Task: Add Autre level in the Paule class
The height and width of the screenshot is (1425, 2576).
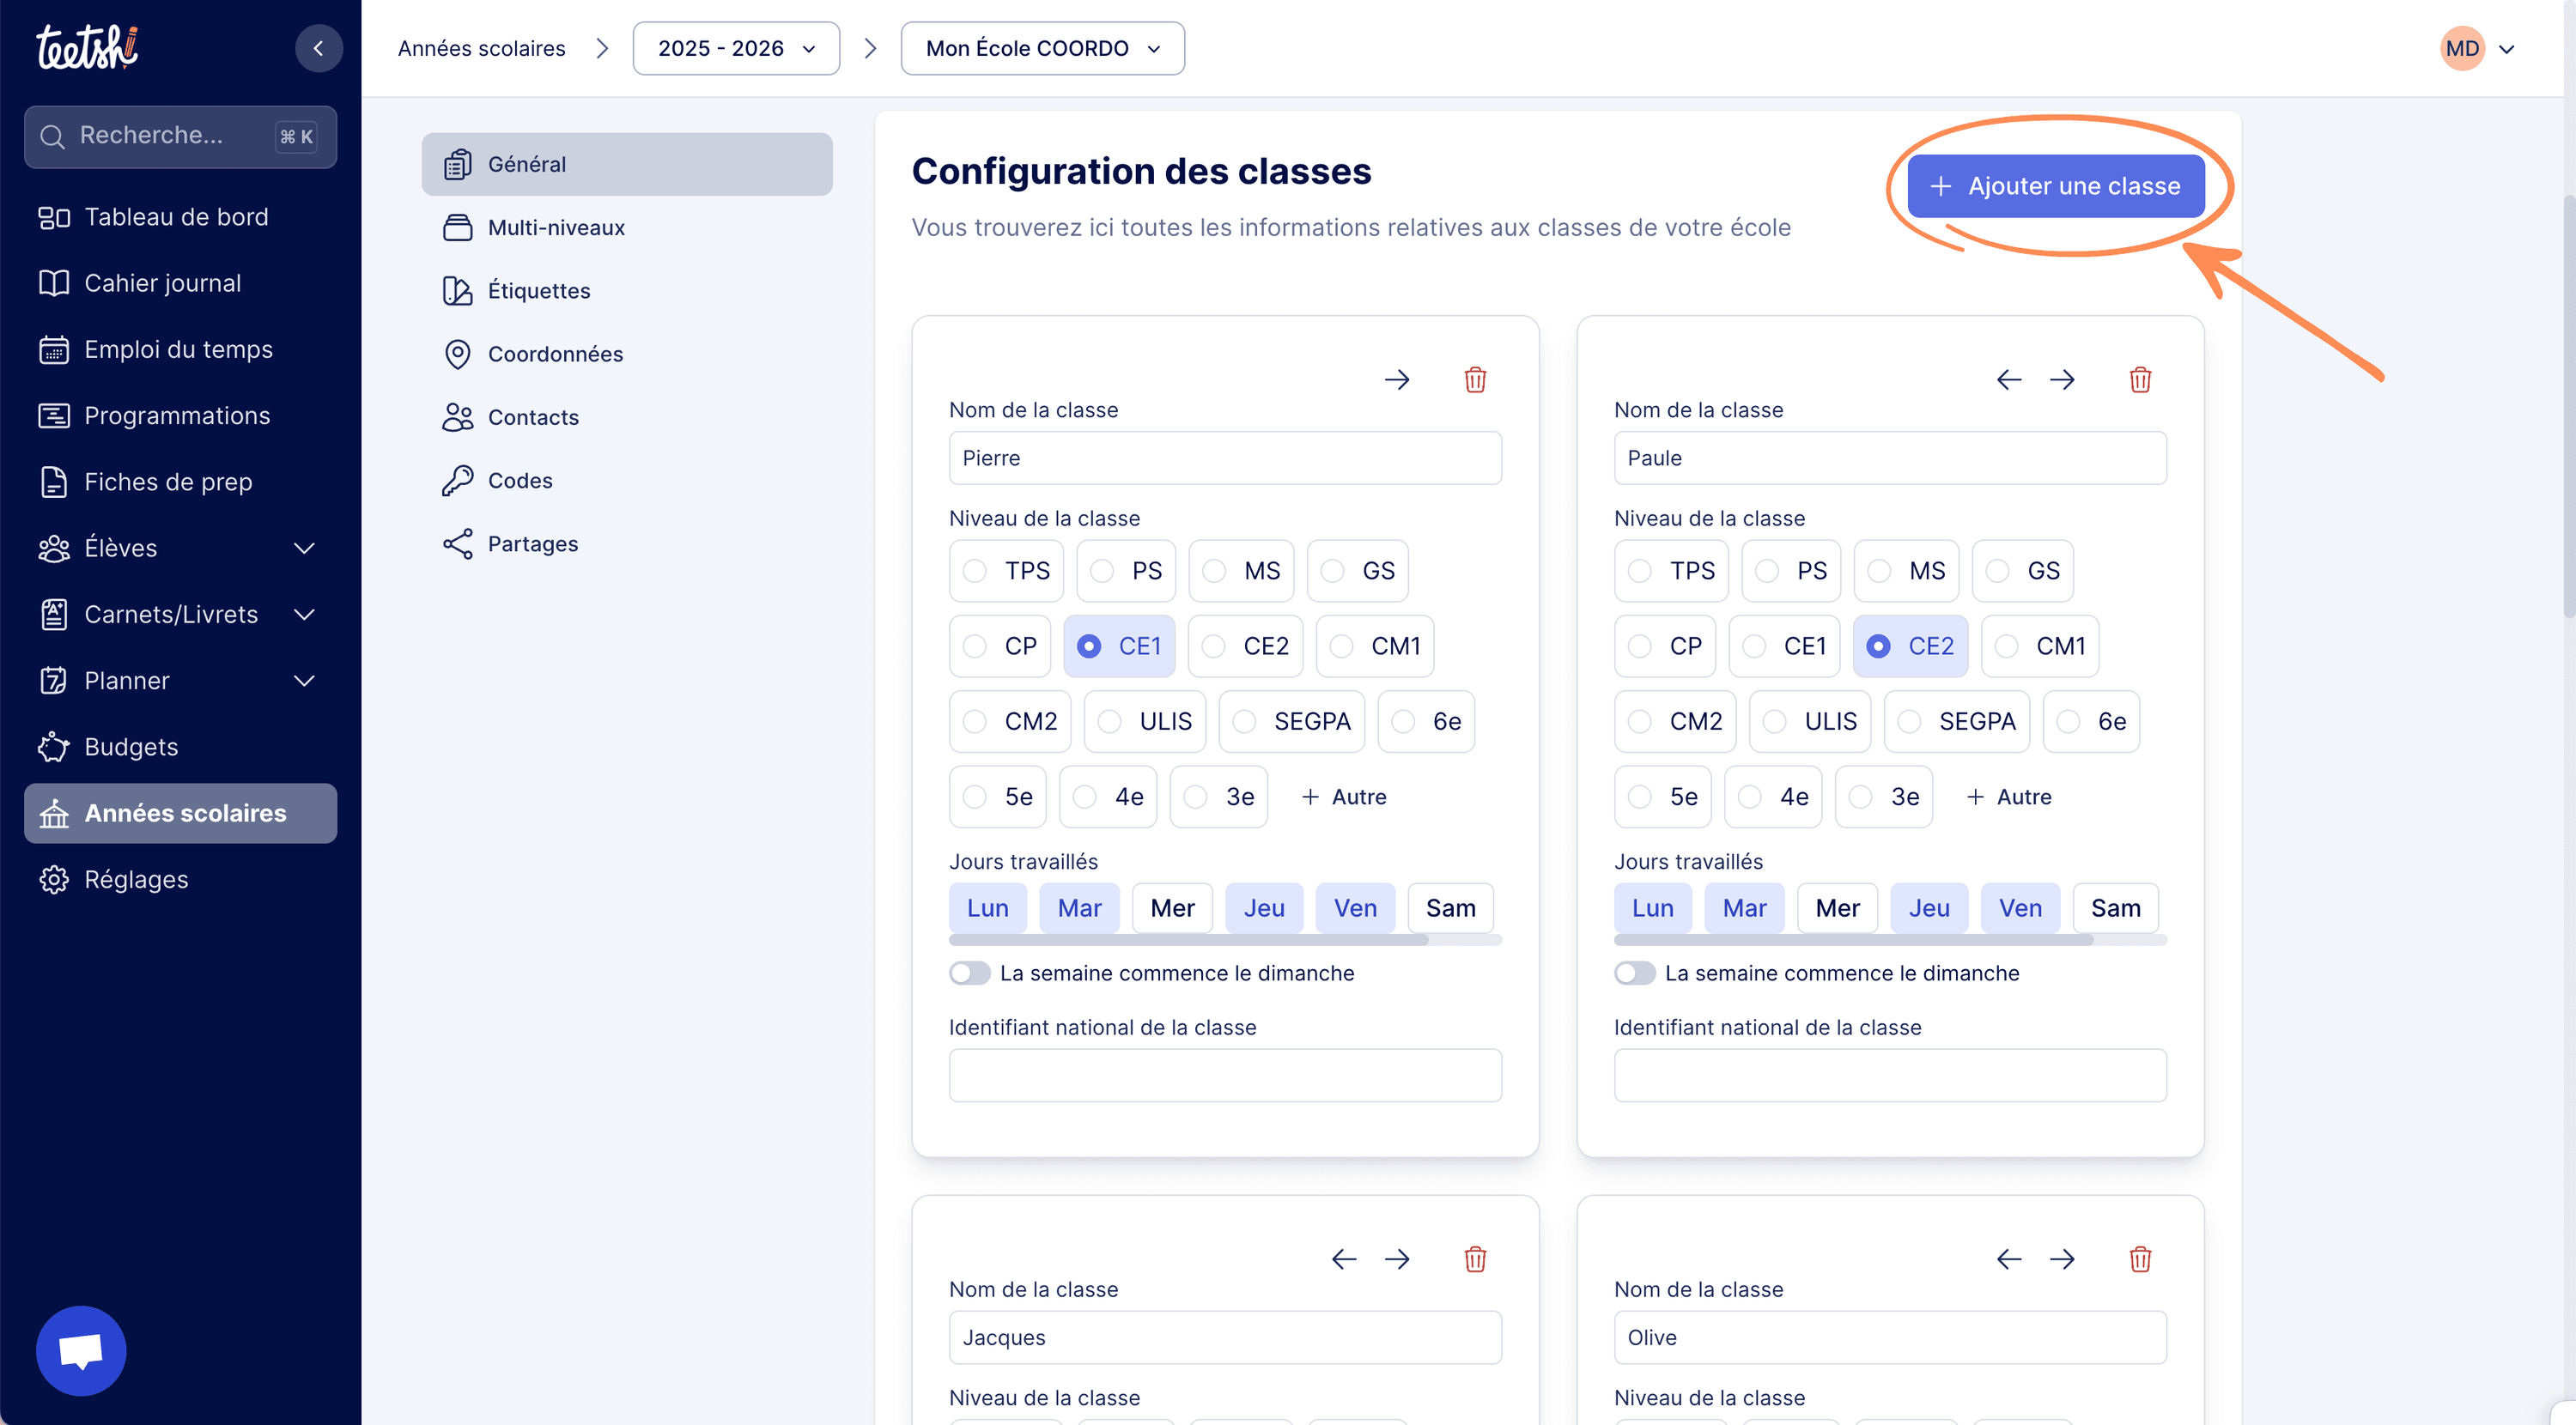Action: tap(2008, 797)
